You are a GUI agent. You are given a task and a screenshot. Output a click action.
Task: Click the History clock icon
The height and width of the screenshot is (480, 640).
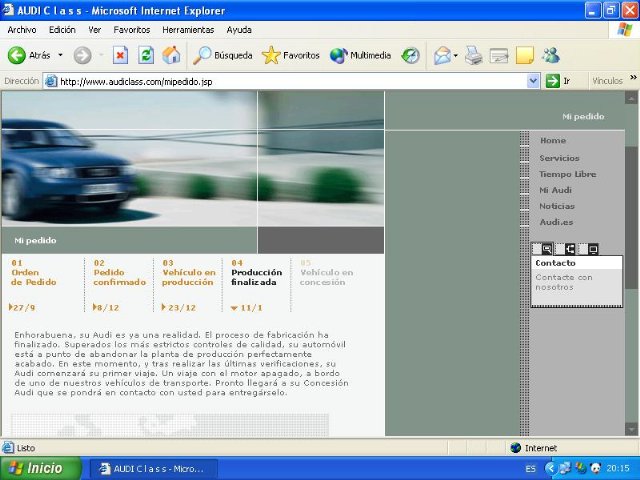coord(410,55)
